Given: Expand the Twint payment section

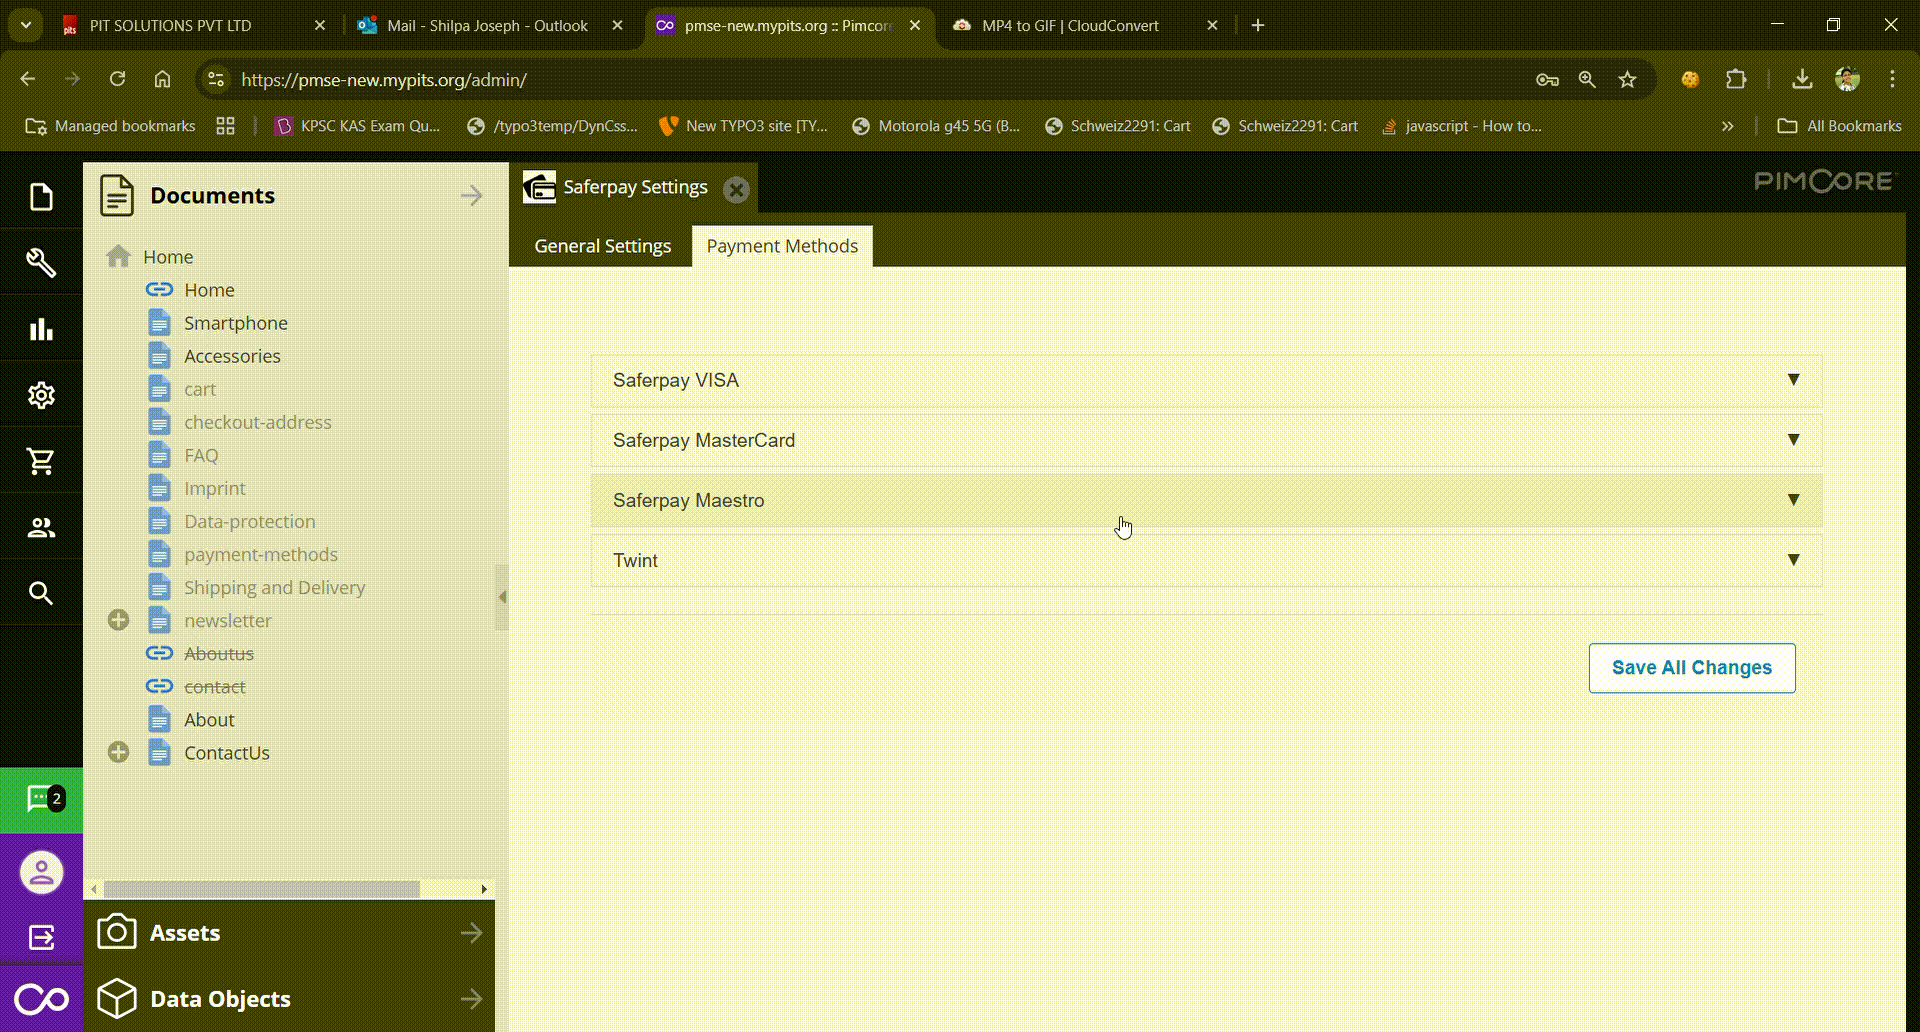Looking at the screenshot, I should (1206, 560).
